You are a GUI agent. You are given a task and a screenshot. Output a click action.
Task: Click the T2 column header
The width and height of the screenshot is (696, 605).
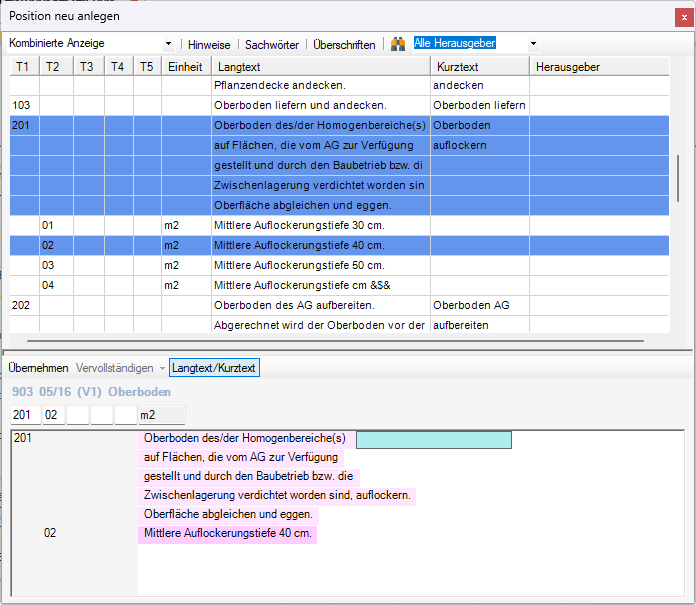click(56, 67)
